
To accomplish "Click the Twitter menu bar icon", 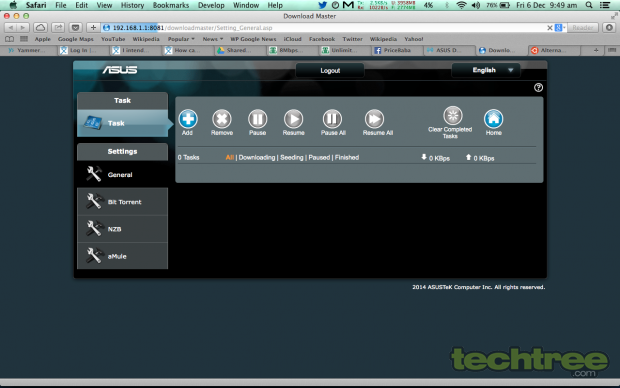I will (x=323, y=5).
